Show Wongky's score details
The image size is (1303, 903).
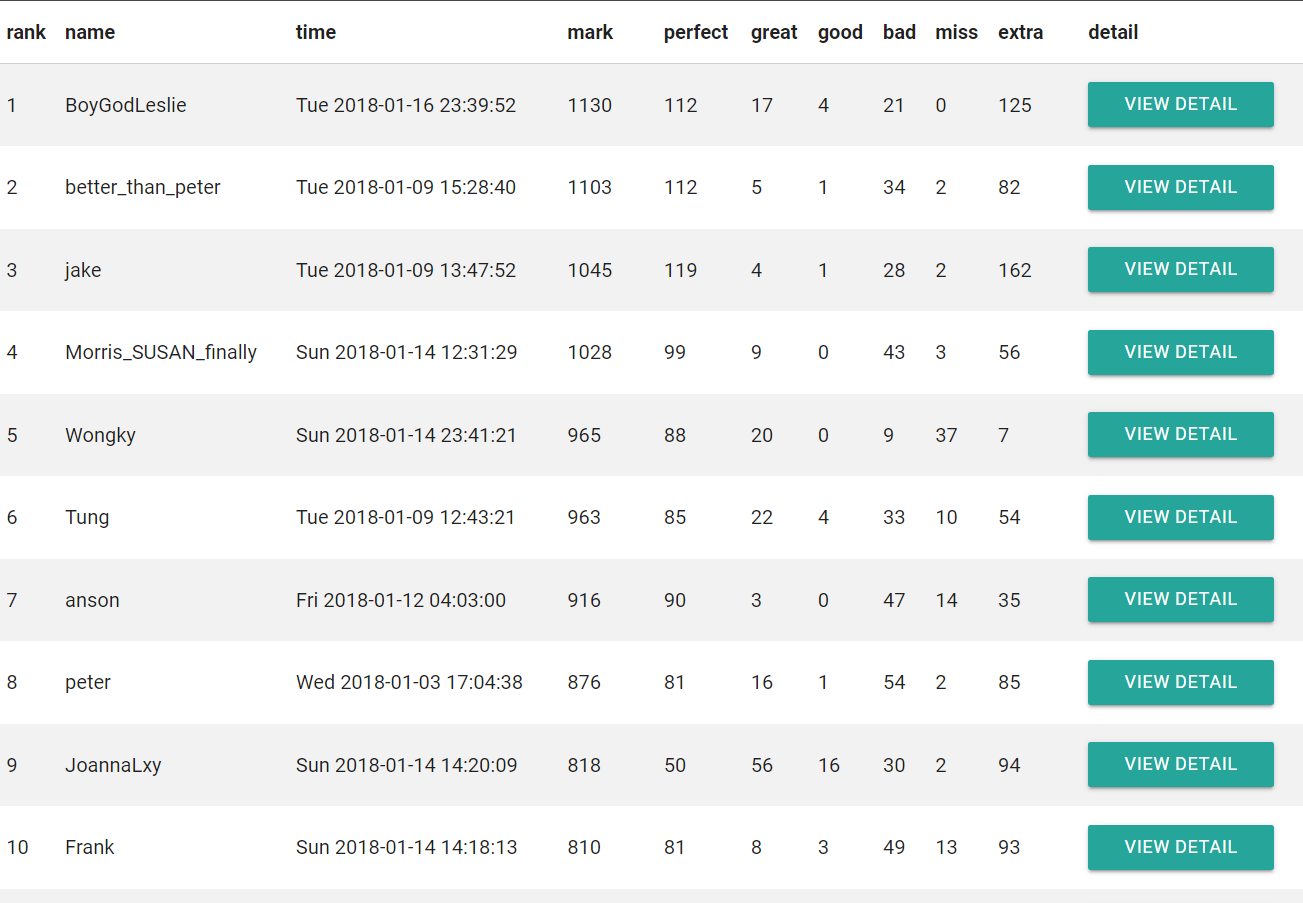1180,435
